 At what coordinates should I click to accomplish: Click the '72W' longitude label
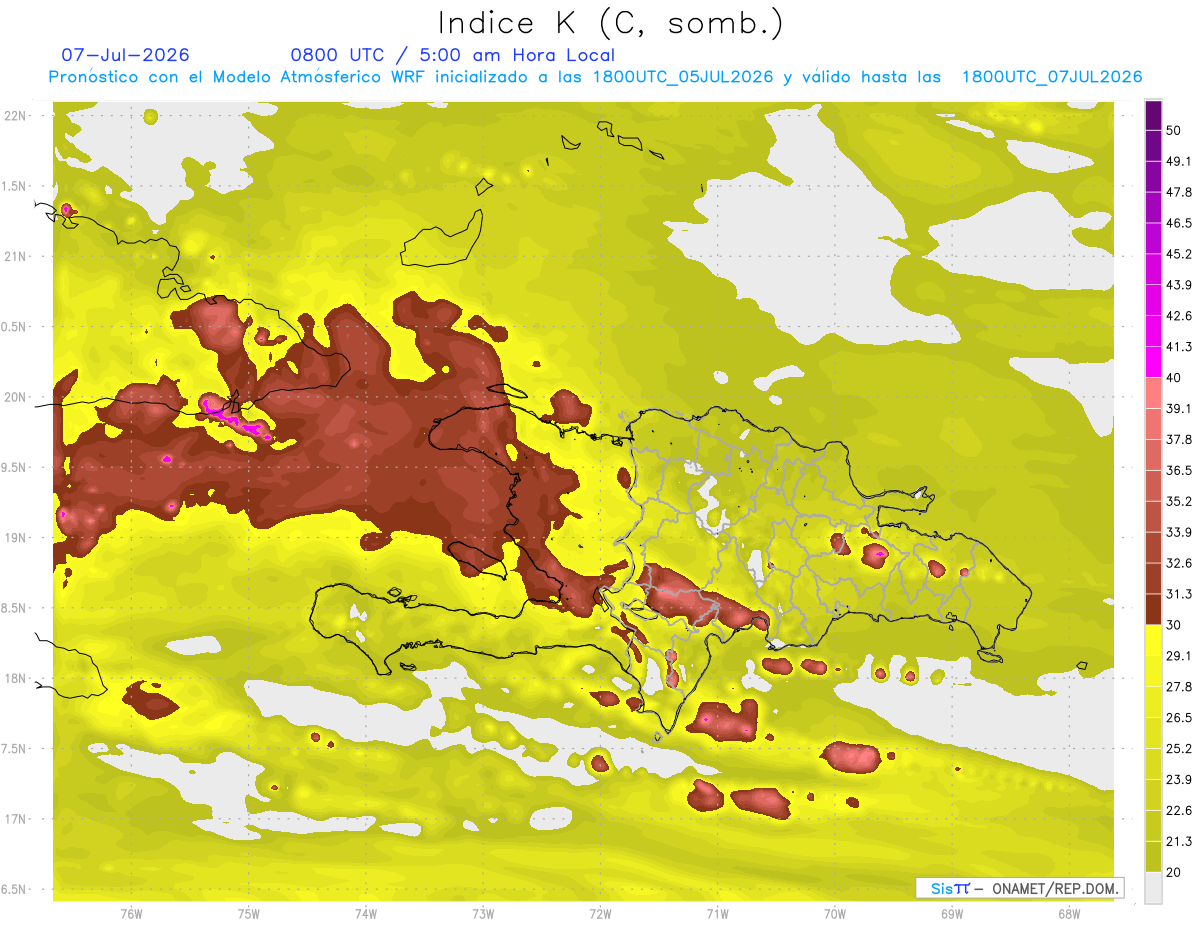600,913
